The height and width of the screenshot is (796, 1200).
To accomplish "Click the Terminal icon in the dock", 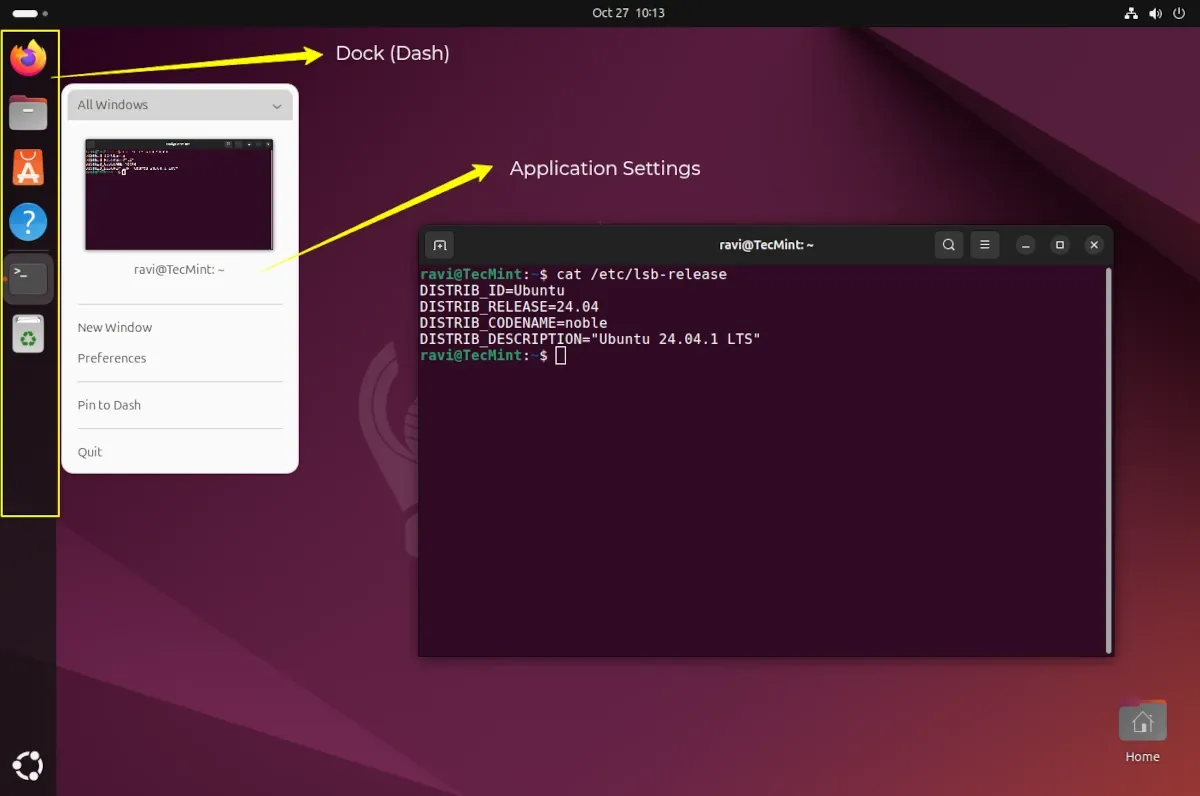I will coord(28,278).
